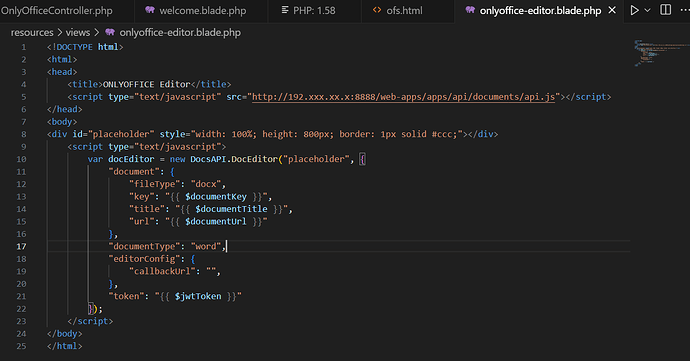
Task: Click the Run code play icon
Action: pyautogui.click(x=634, y=10)
